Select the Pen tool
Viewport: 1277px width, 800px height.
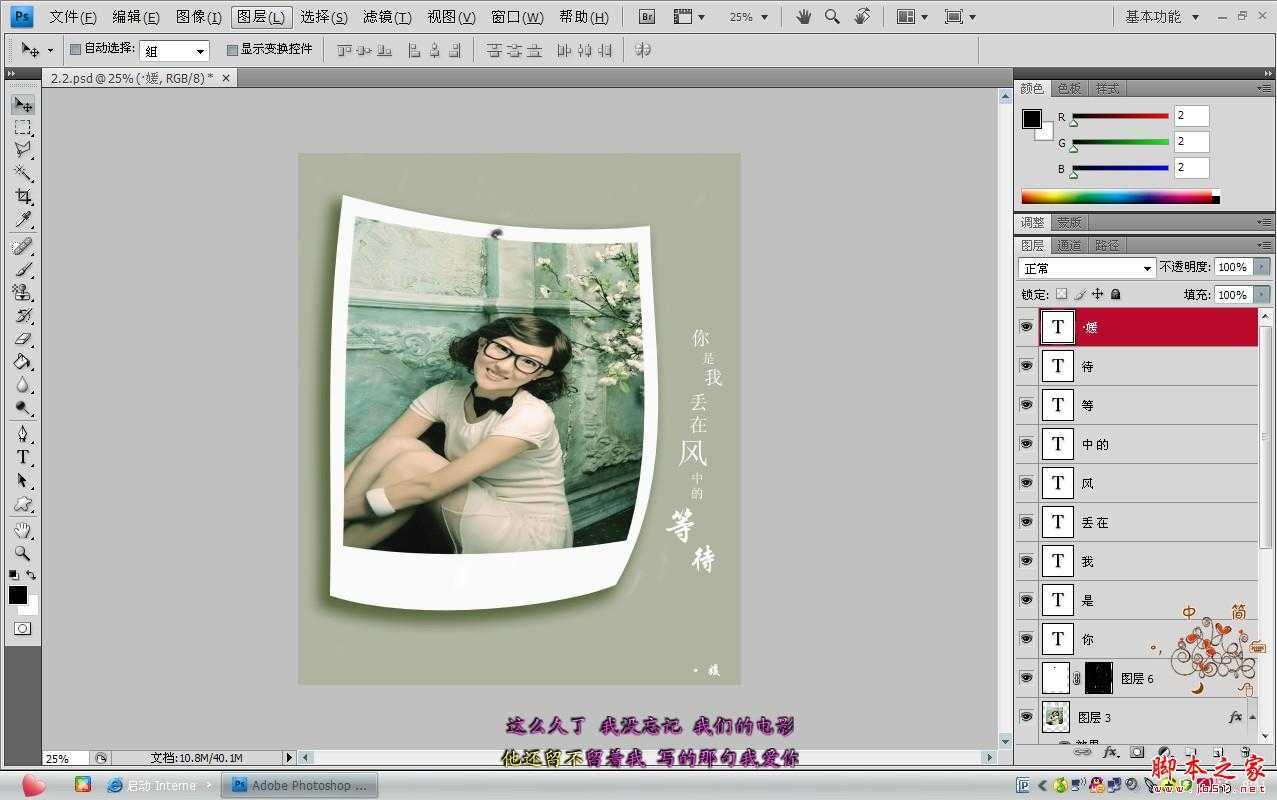tap(23, 434)
